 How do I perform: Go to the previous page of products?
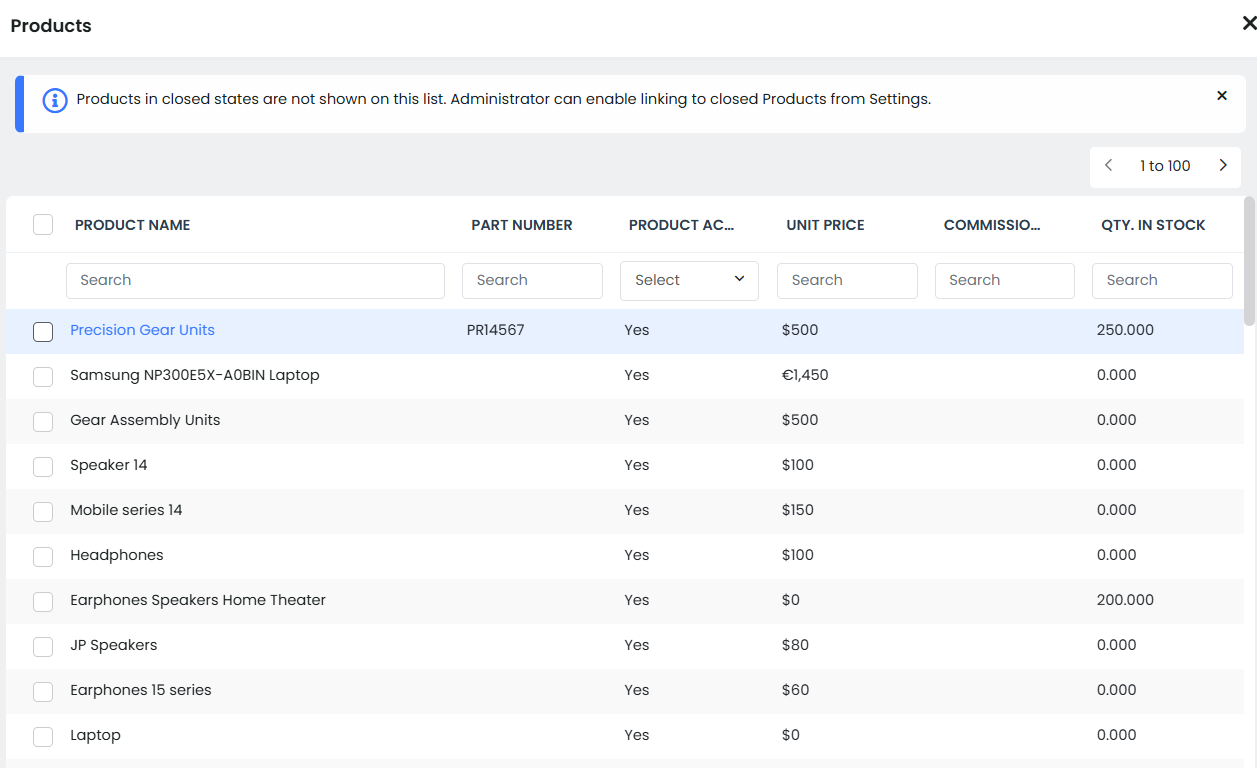click(x=1108, y=166)
